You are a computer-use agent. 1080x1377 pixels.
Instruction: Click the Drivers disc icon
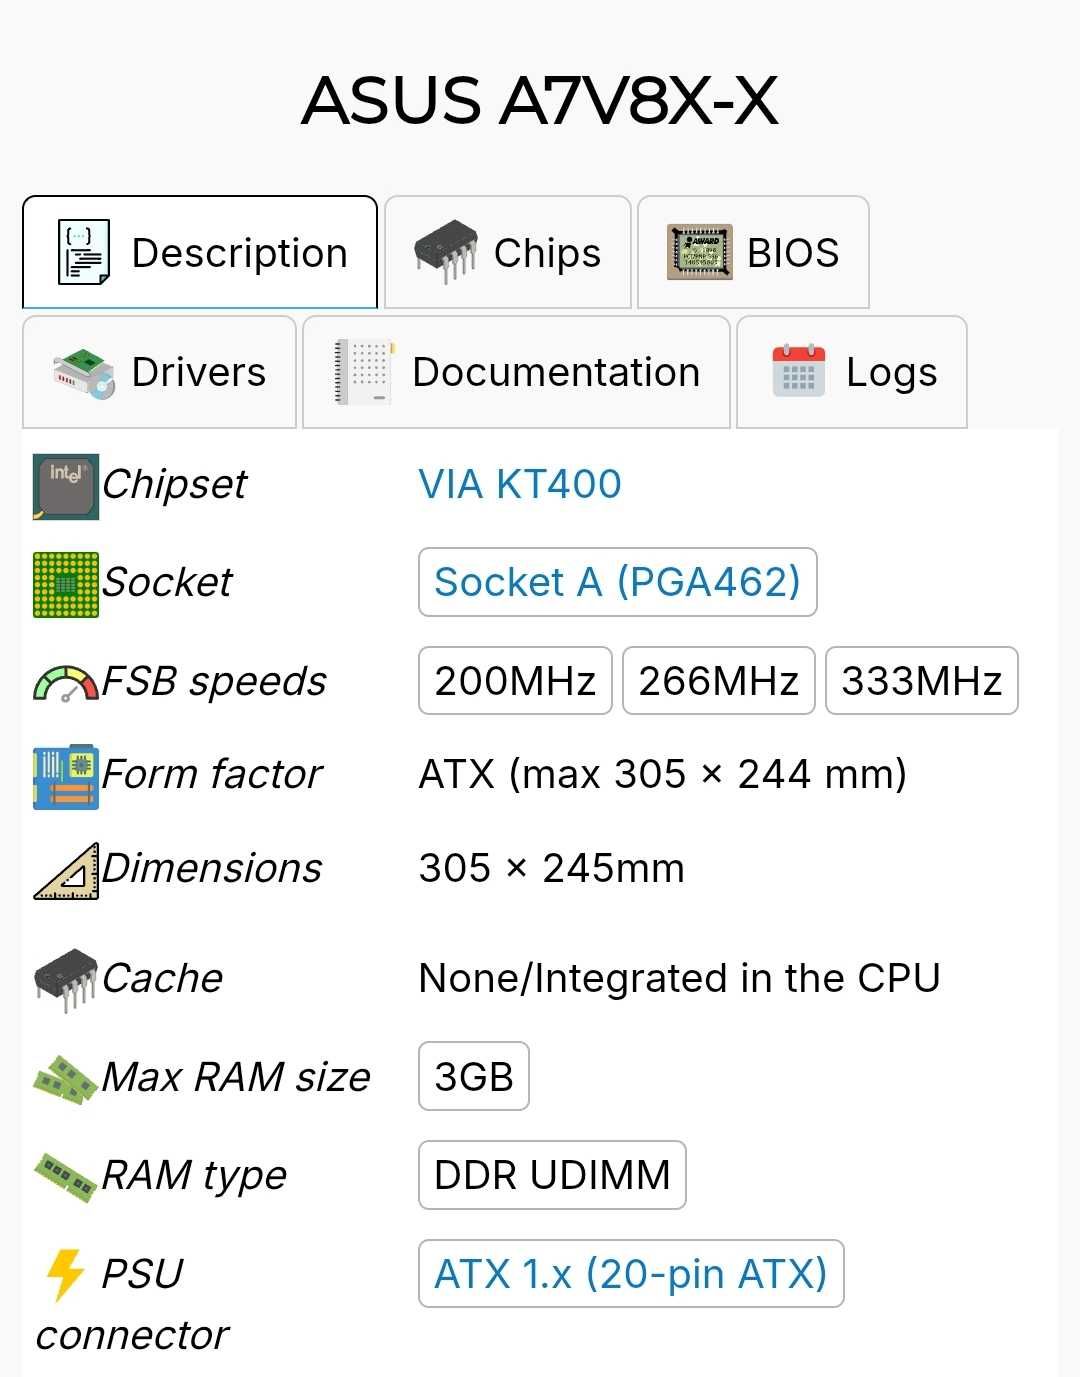coord(84,373)
